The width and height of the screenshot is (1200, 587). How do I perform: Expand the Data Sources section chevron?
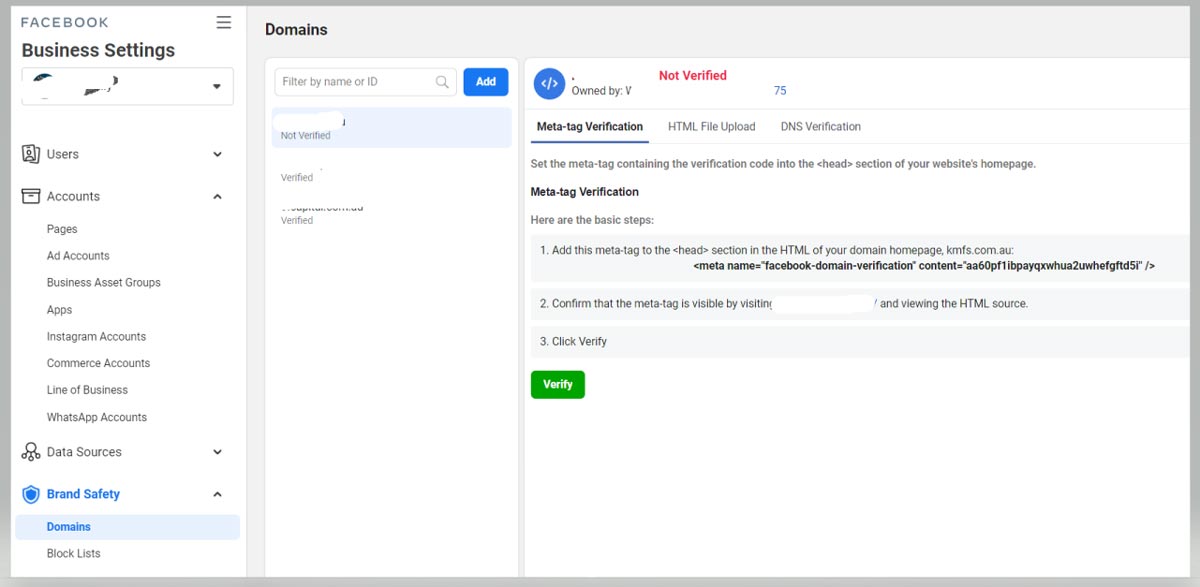click(x=217, y=452)
